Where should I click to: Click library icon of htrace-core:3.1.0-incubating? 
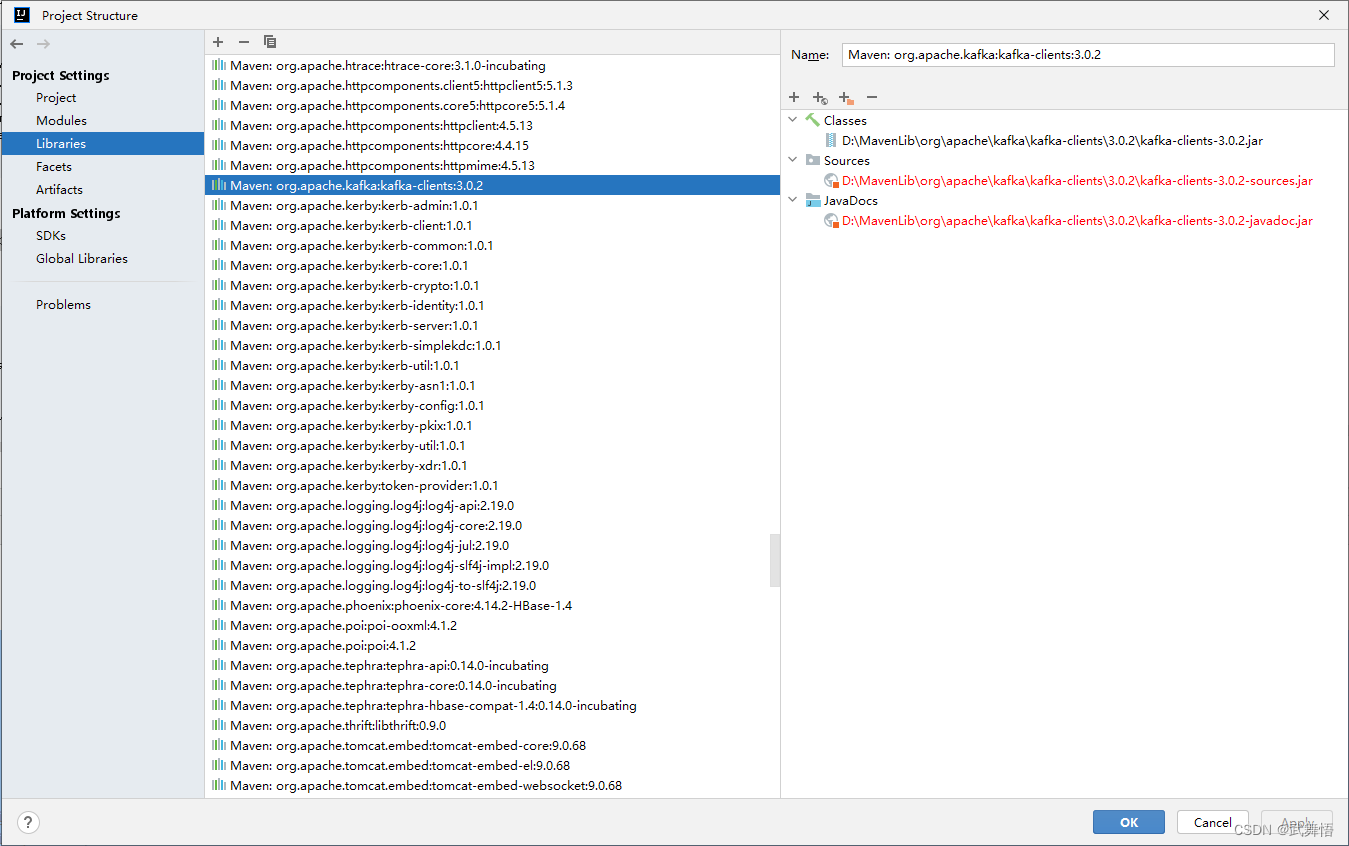[x=219, y=65]
